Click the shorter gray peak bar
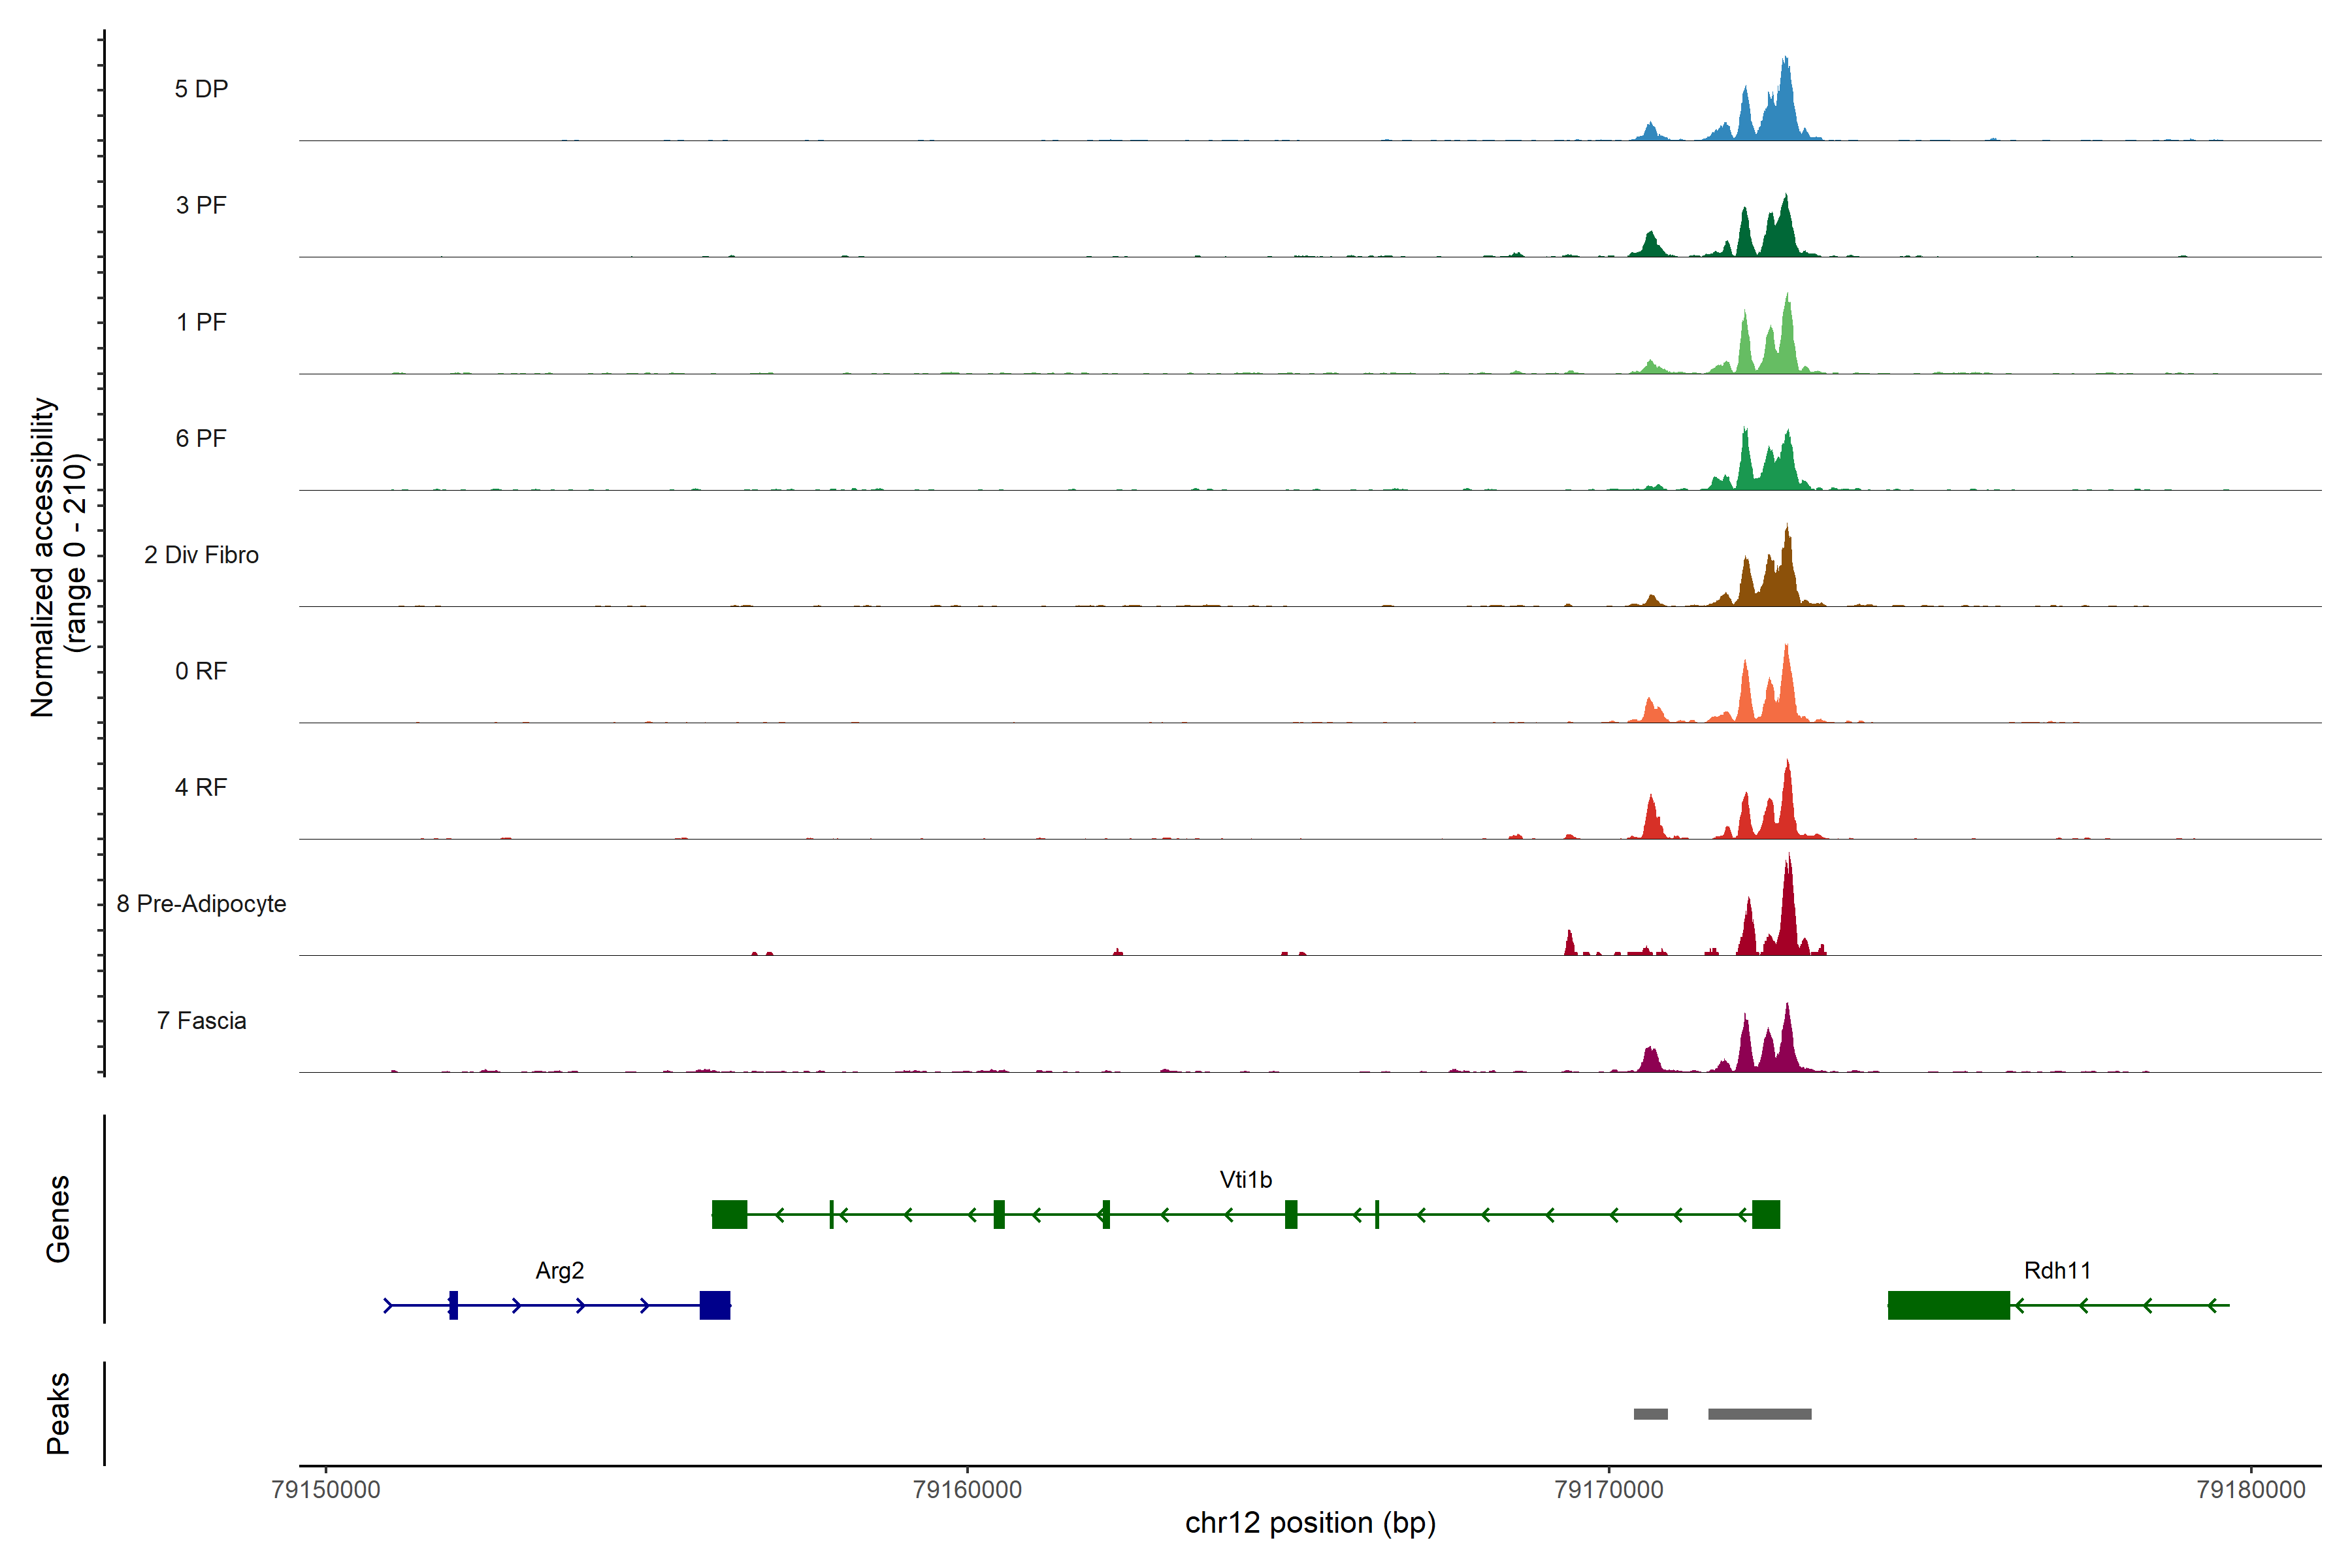The image size is (2352, 1568). (x=1650, y=1413)
